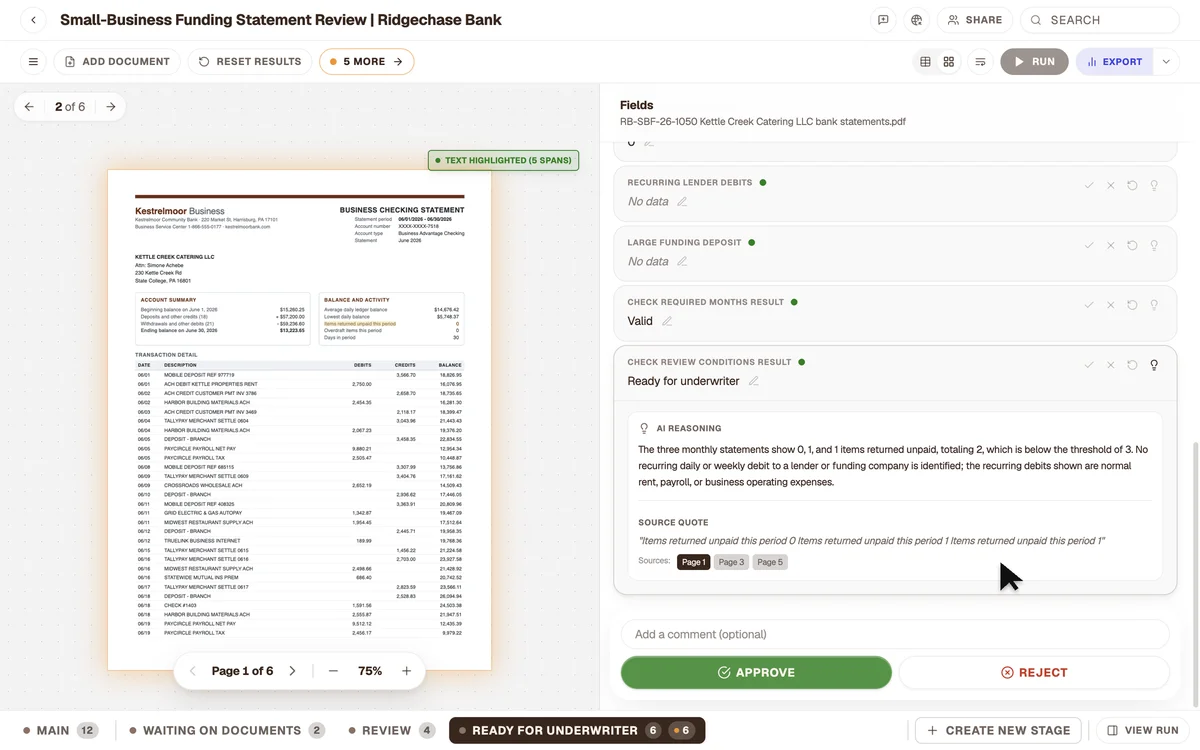Go to previous PDF page
The height and width of the screenshot is (750, 1200).
click(x=193, y=671)
